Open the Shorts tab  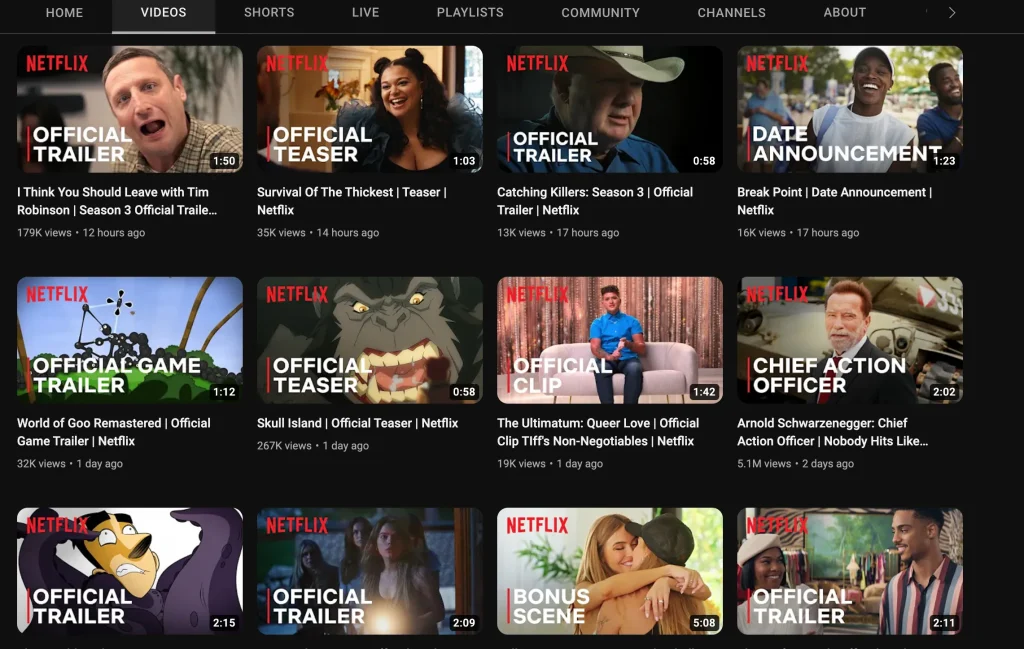click(269, 13)
